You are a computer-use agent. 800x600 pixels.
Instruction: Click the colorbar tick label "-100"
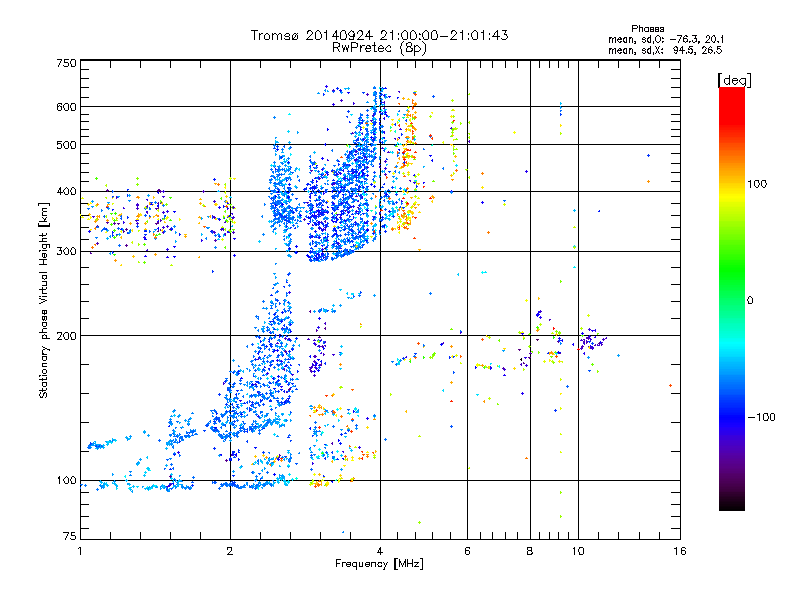(761, 417)
